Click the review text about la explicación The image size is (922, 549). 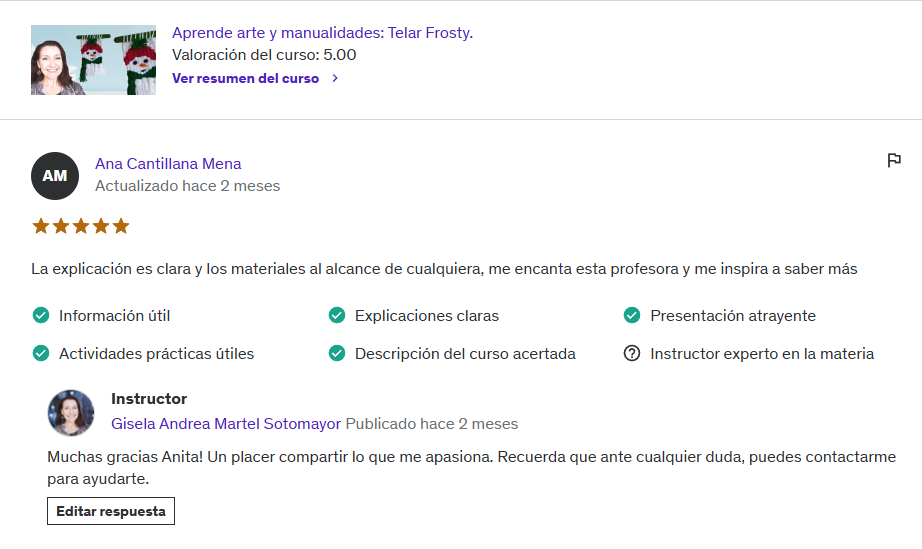pos(444,269)
